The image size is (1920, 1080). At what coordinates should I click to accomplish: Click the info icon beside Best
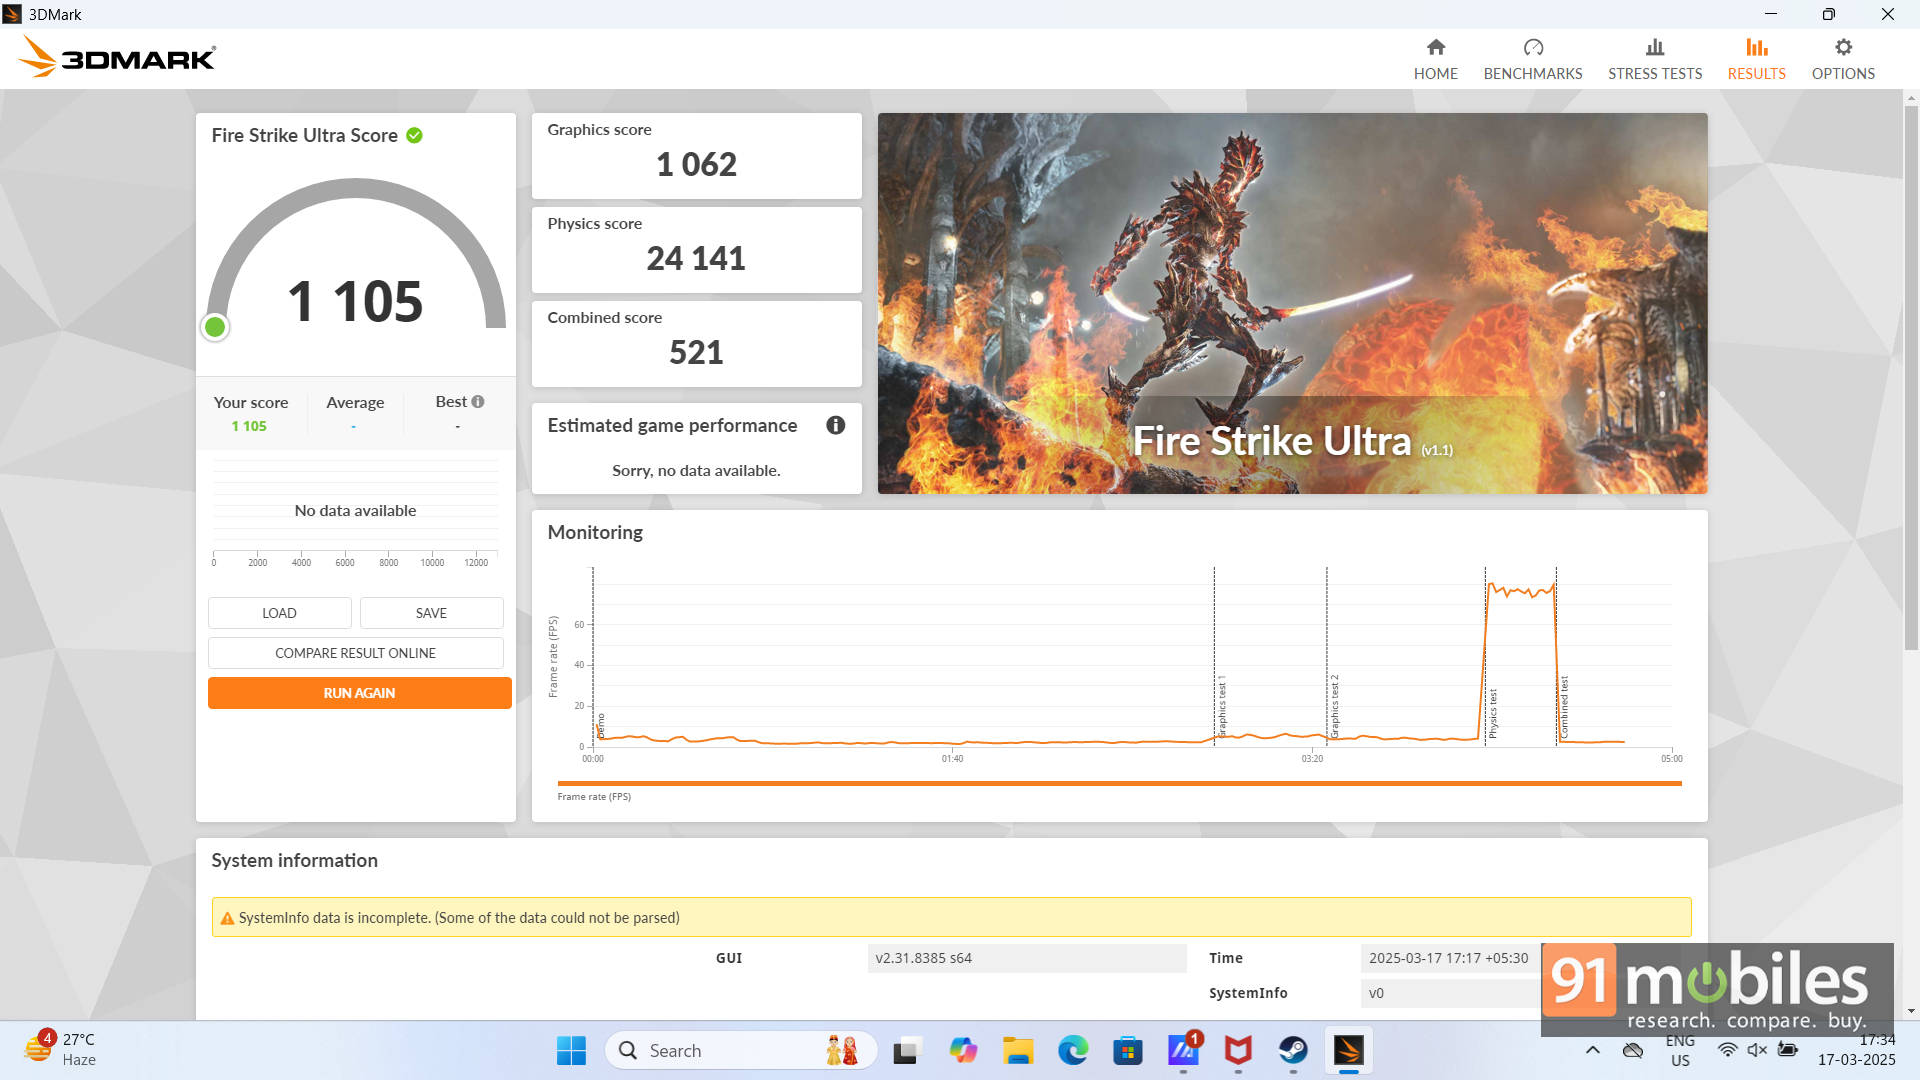click(478, 401)
